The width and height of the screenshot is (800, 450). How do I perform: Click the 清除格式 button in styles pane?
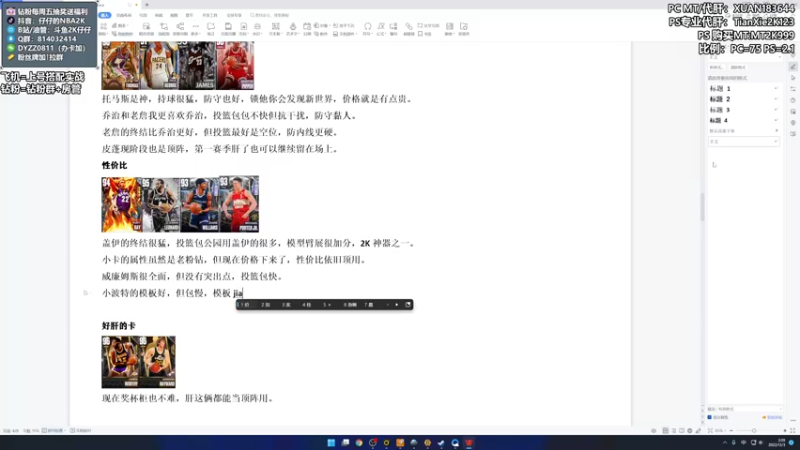pyautogui.click(x=738, y=67)
